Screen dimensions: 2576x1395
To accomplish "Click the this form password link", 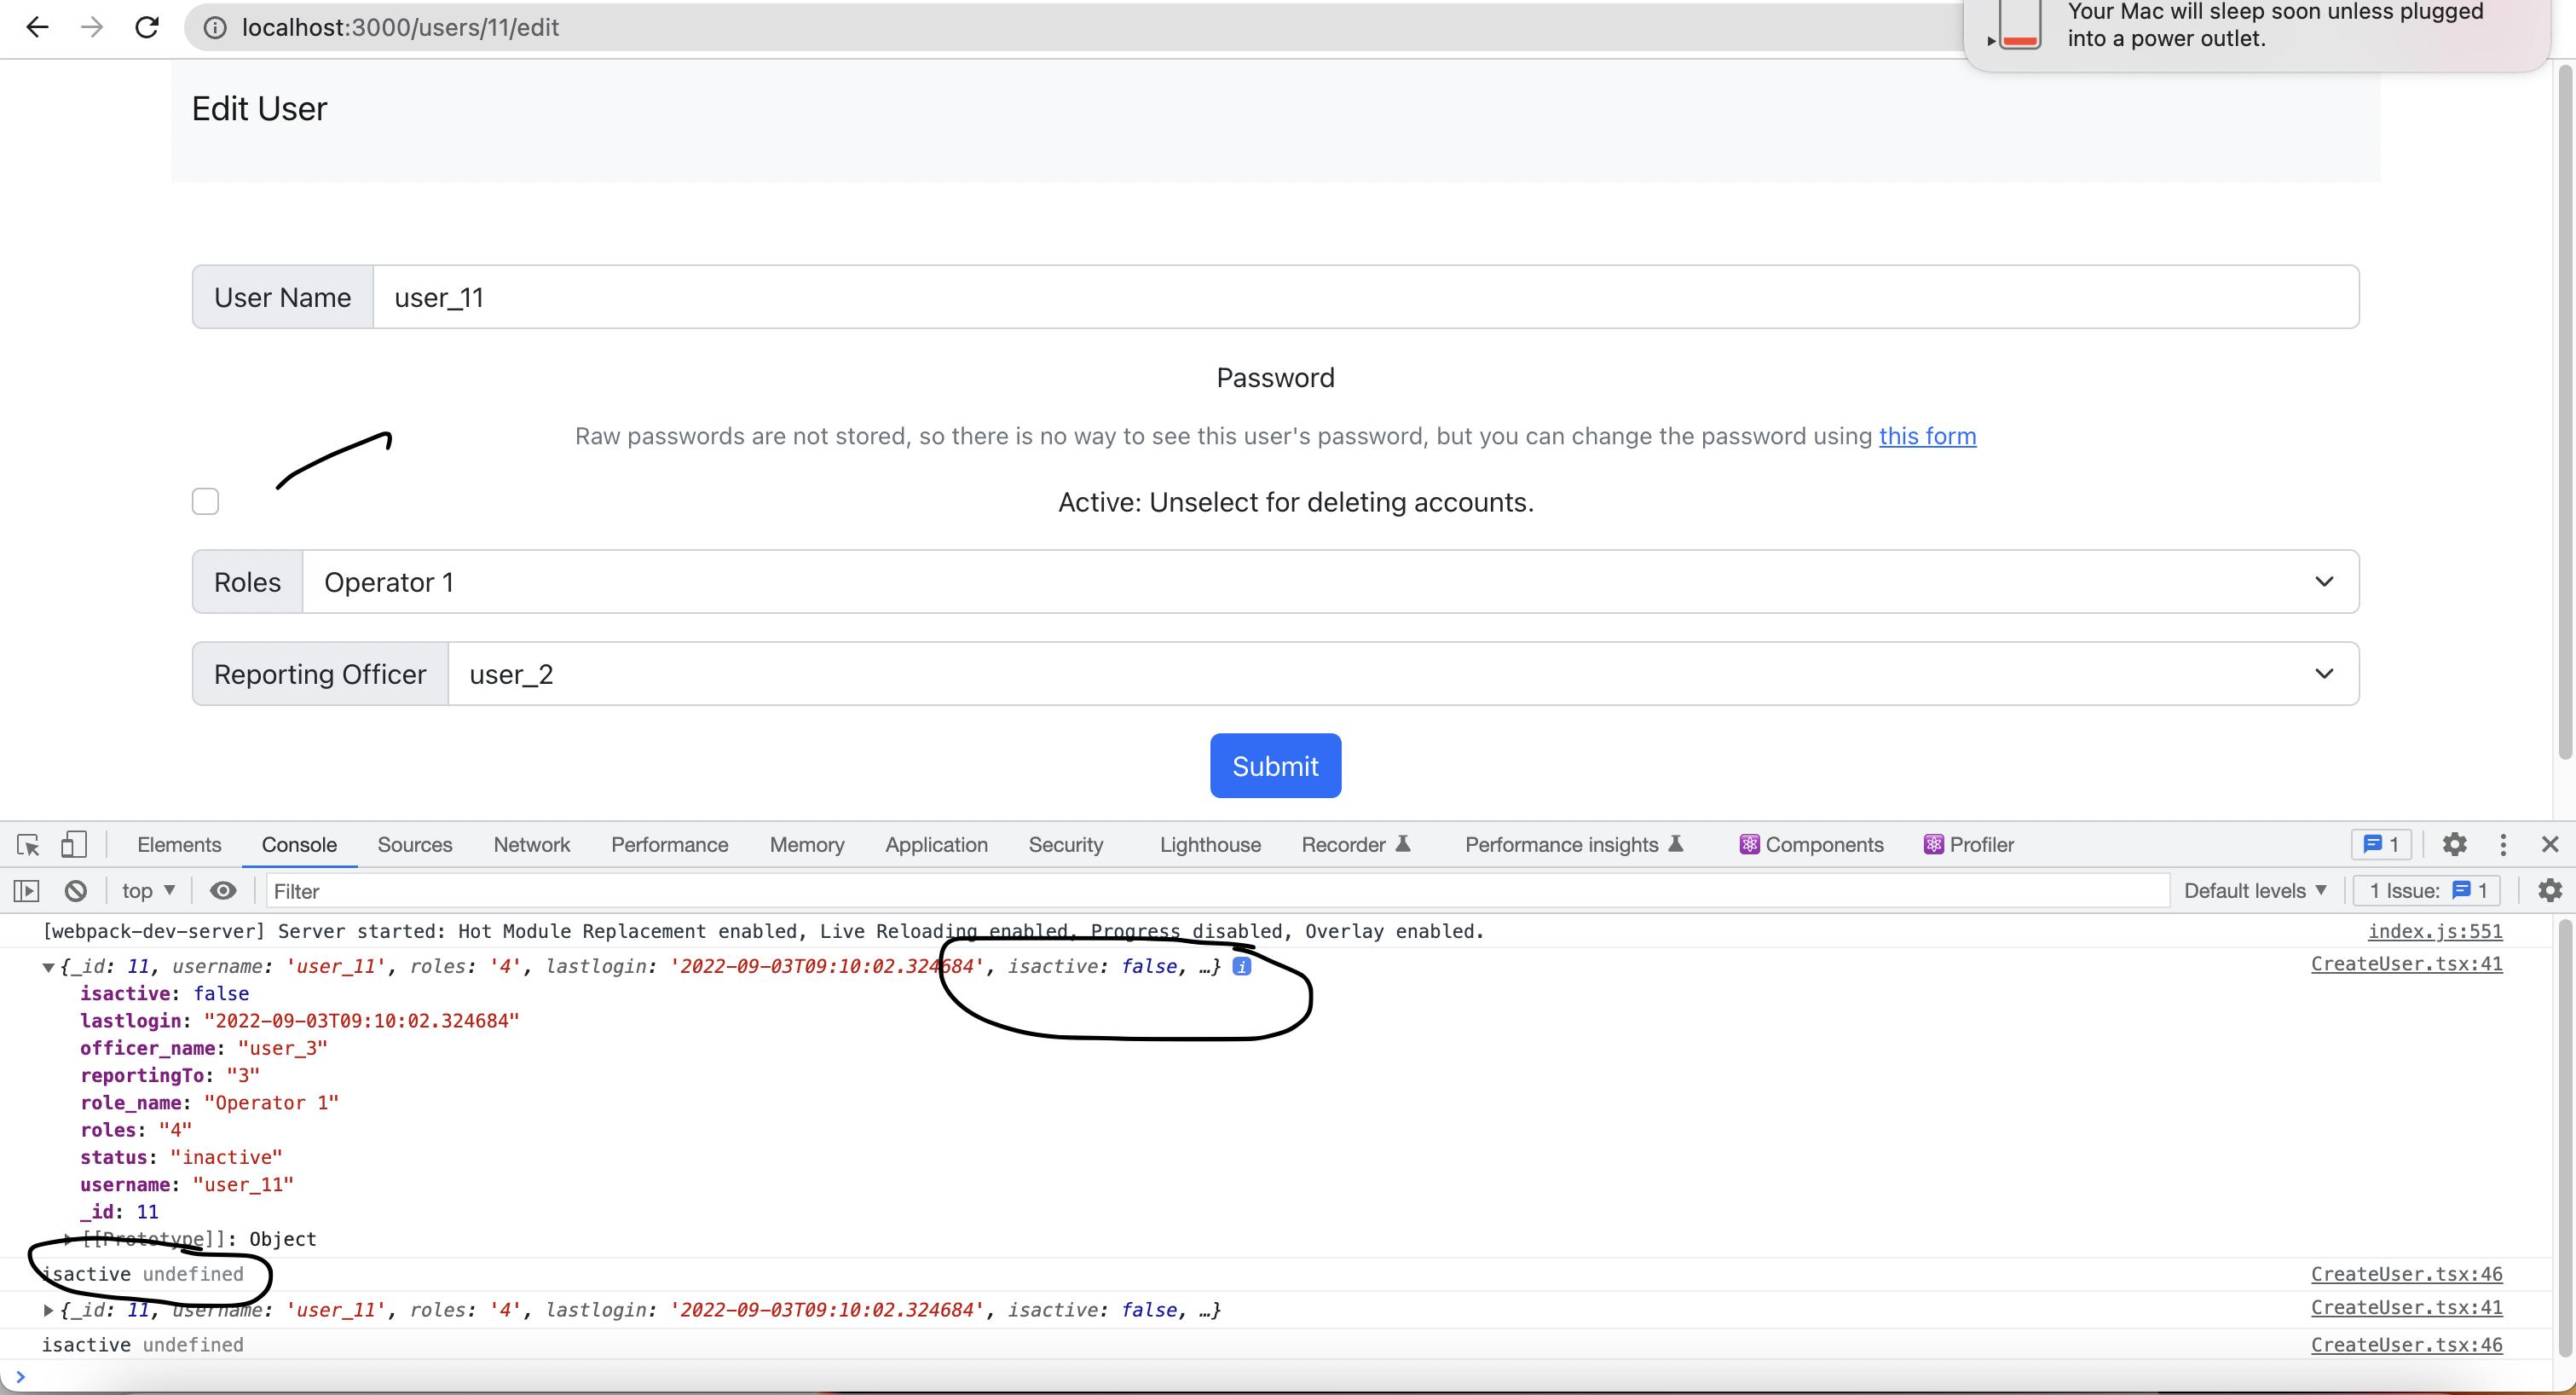I will point(1926,435).
